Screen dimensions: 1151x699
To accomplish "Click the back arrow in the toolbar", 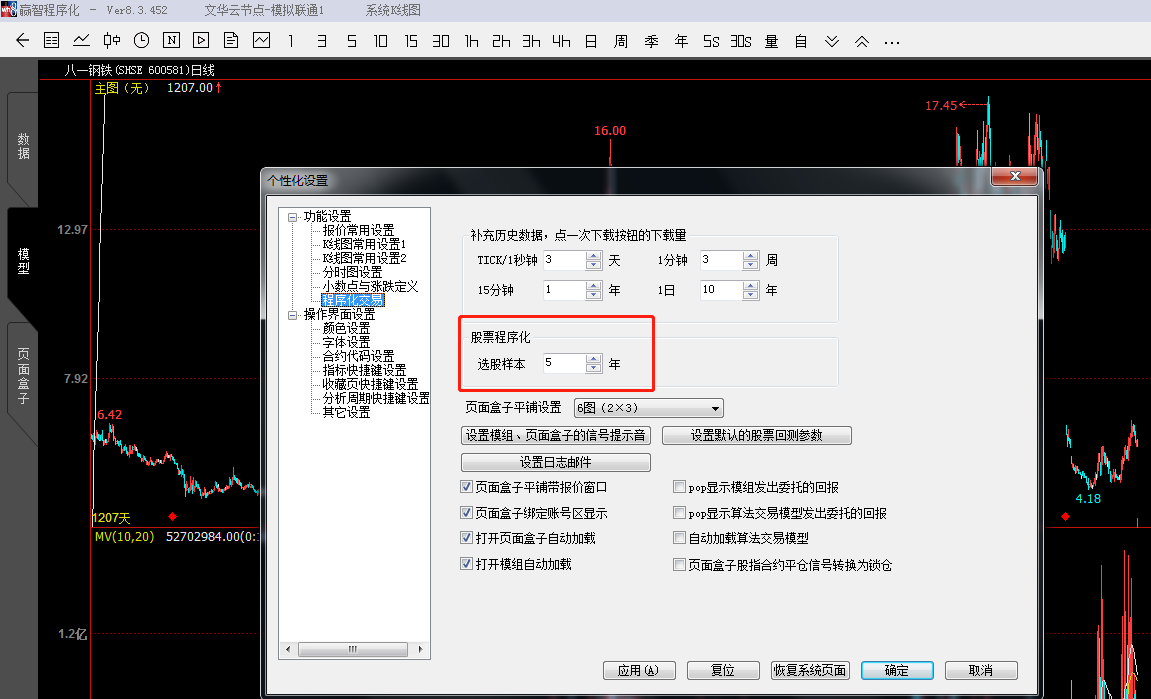I will [x=23, y=41].
